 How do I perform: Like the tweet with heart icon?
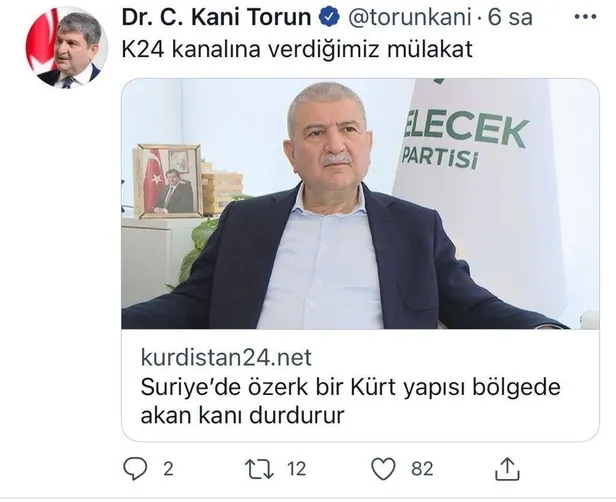383,469
